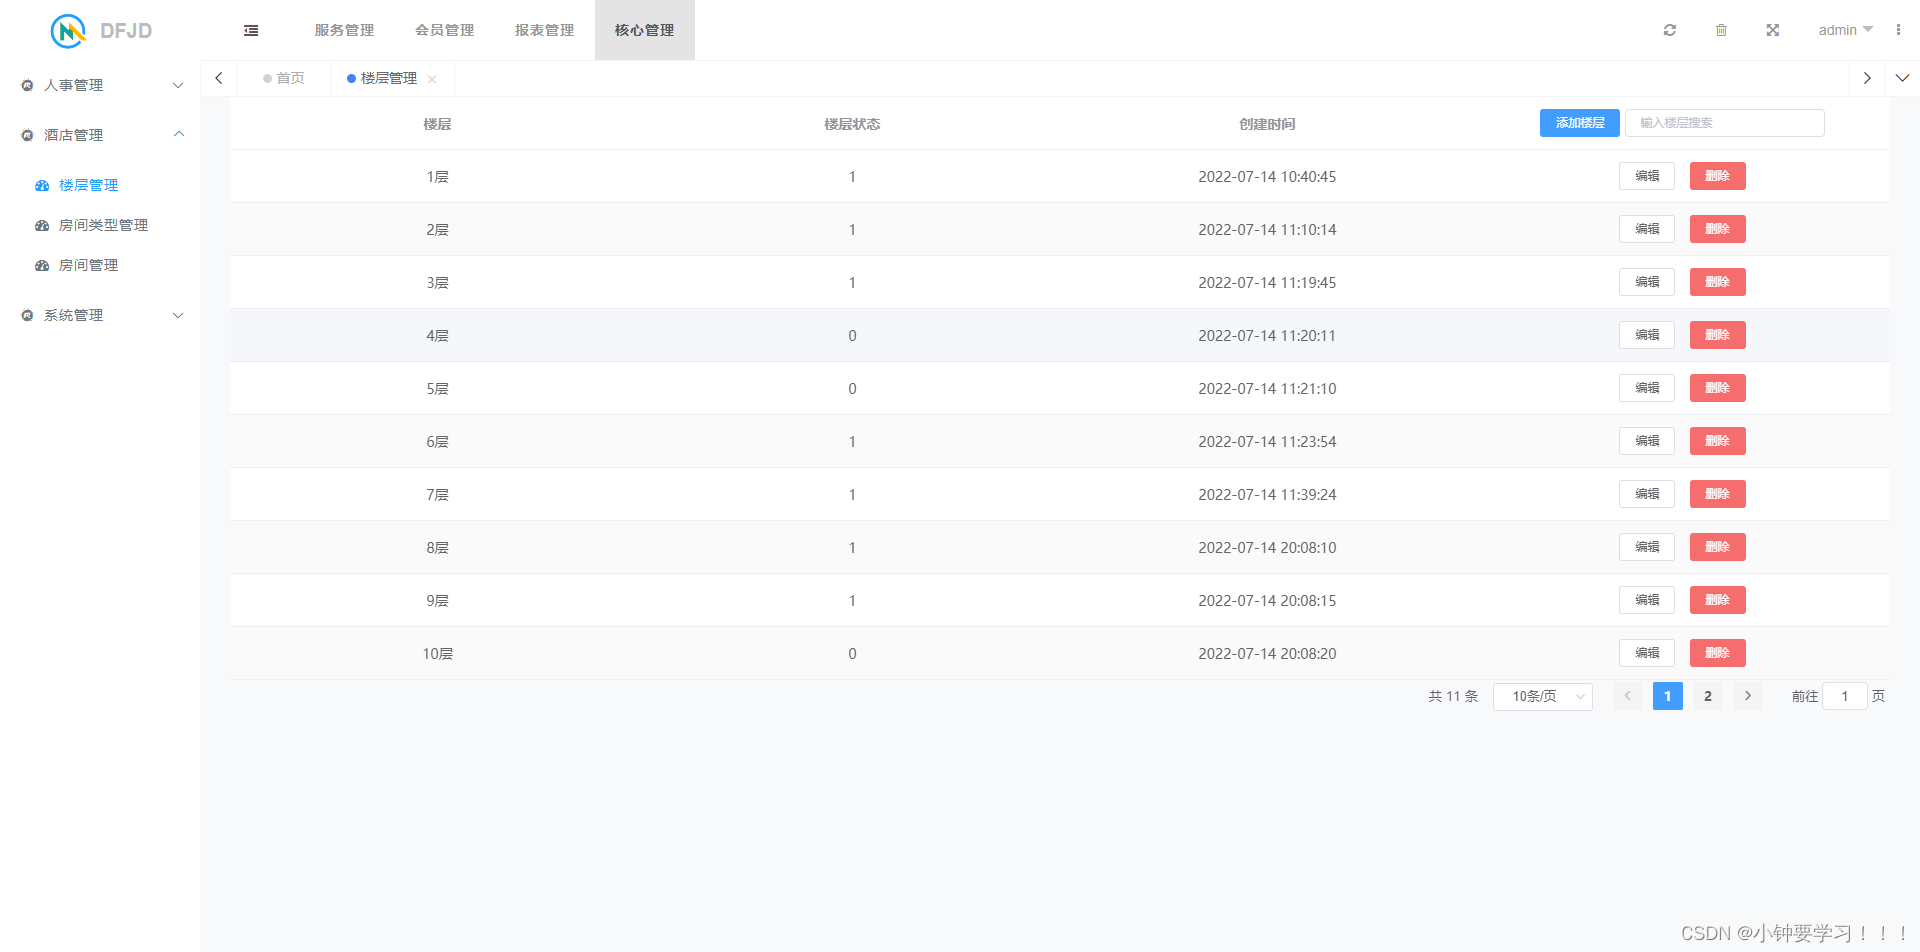The height and width of the screenshot is (952, 1920).
Task: Edit the 9层 row
Action: 1646,600
